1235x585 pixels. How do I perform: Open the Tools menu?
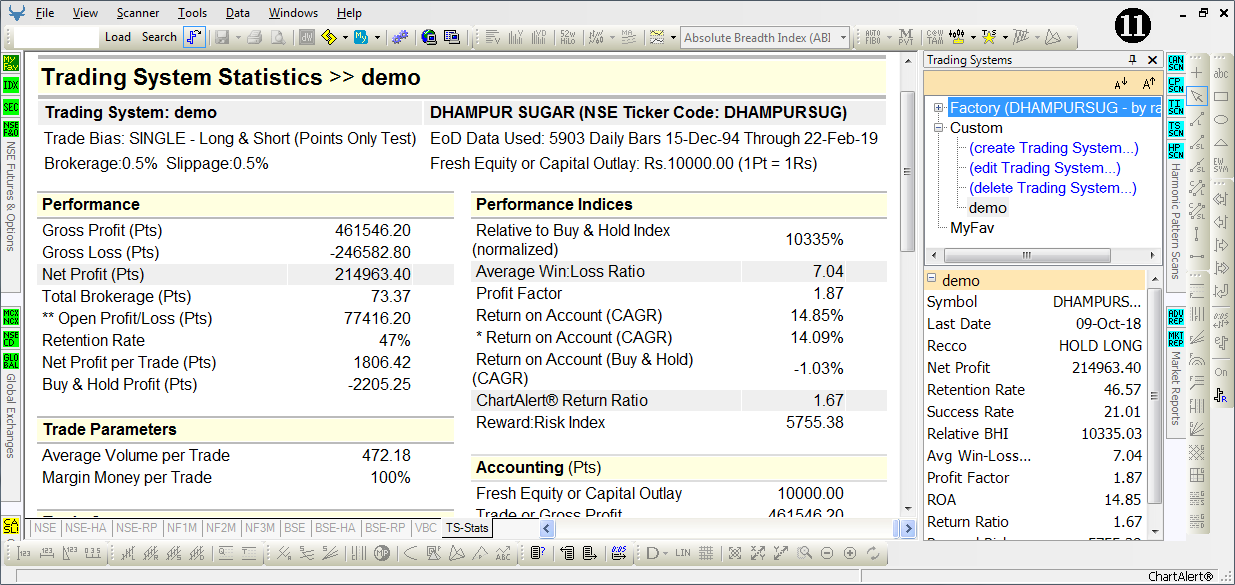pos(193,13)
